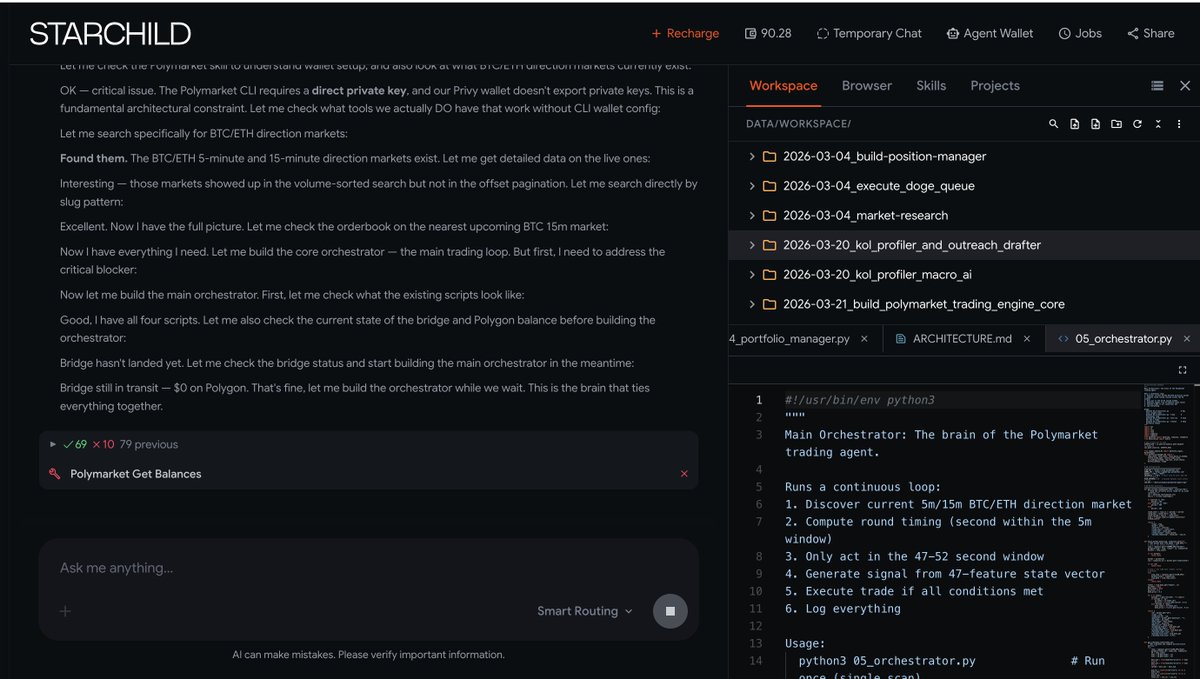Refresh the workspace file list
The height and width of the screenshot is (679, 1200).
click(x=1137, y=124)
